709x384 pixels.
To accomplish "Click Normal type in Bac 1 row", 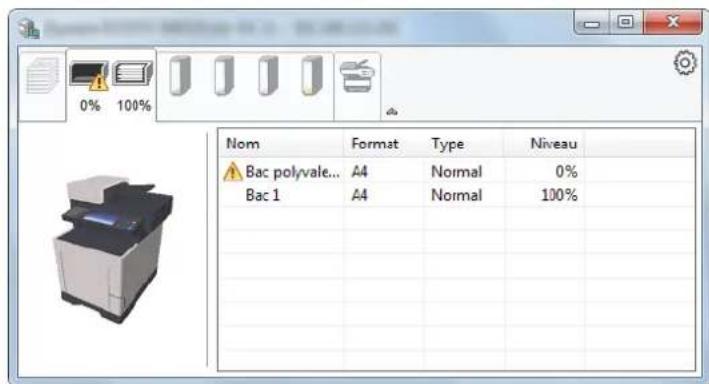I will click(x=457, y=195).
